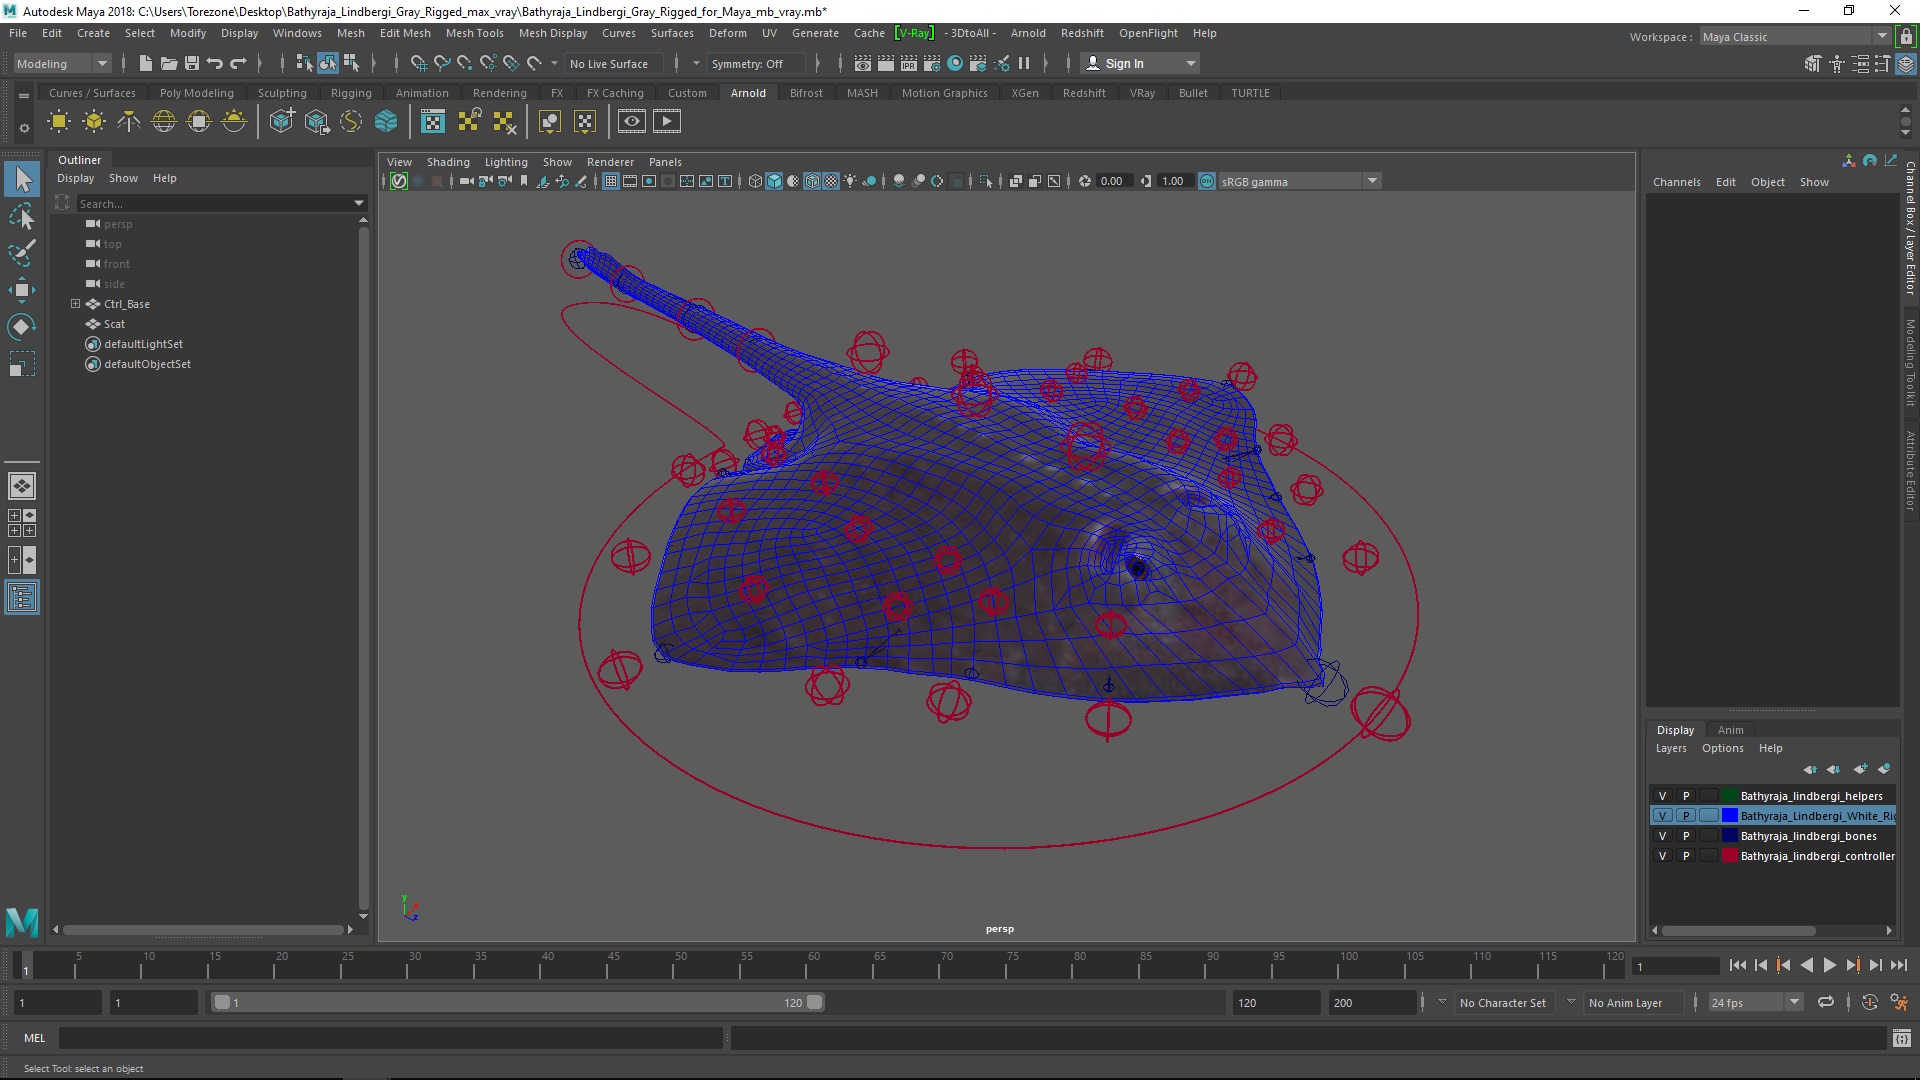Toggle auto keyframe icon
1920x1080 pixels.
tap(1869, 1002)
